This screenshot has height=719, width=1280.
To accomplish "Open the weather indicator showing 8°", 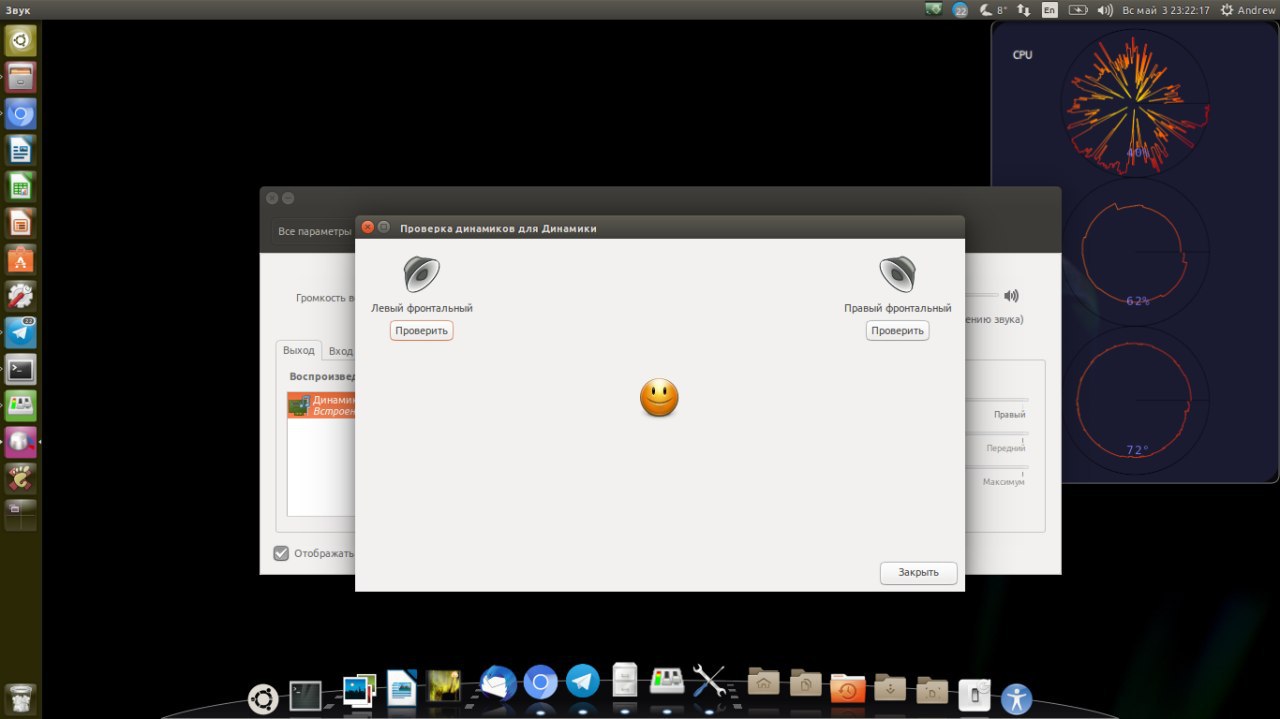I will coord(994,10).
